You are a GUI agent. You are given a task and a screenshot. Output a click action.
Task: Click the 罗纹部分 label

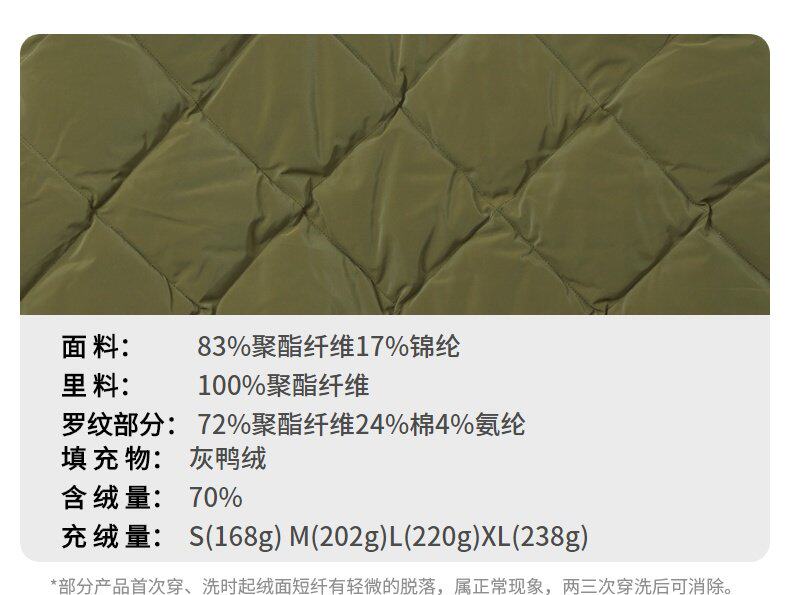[x=118, y=424]
